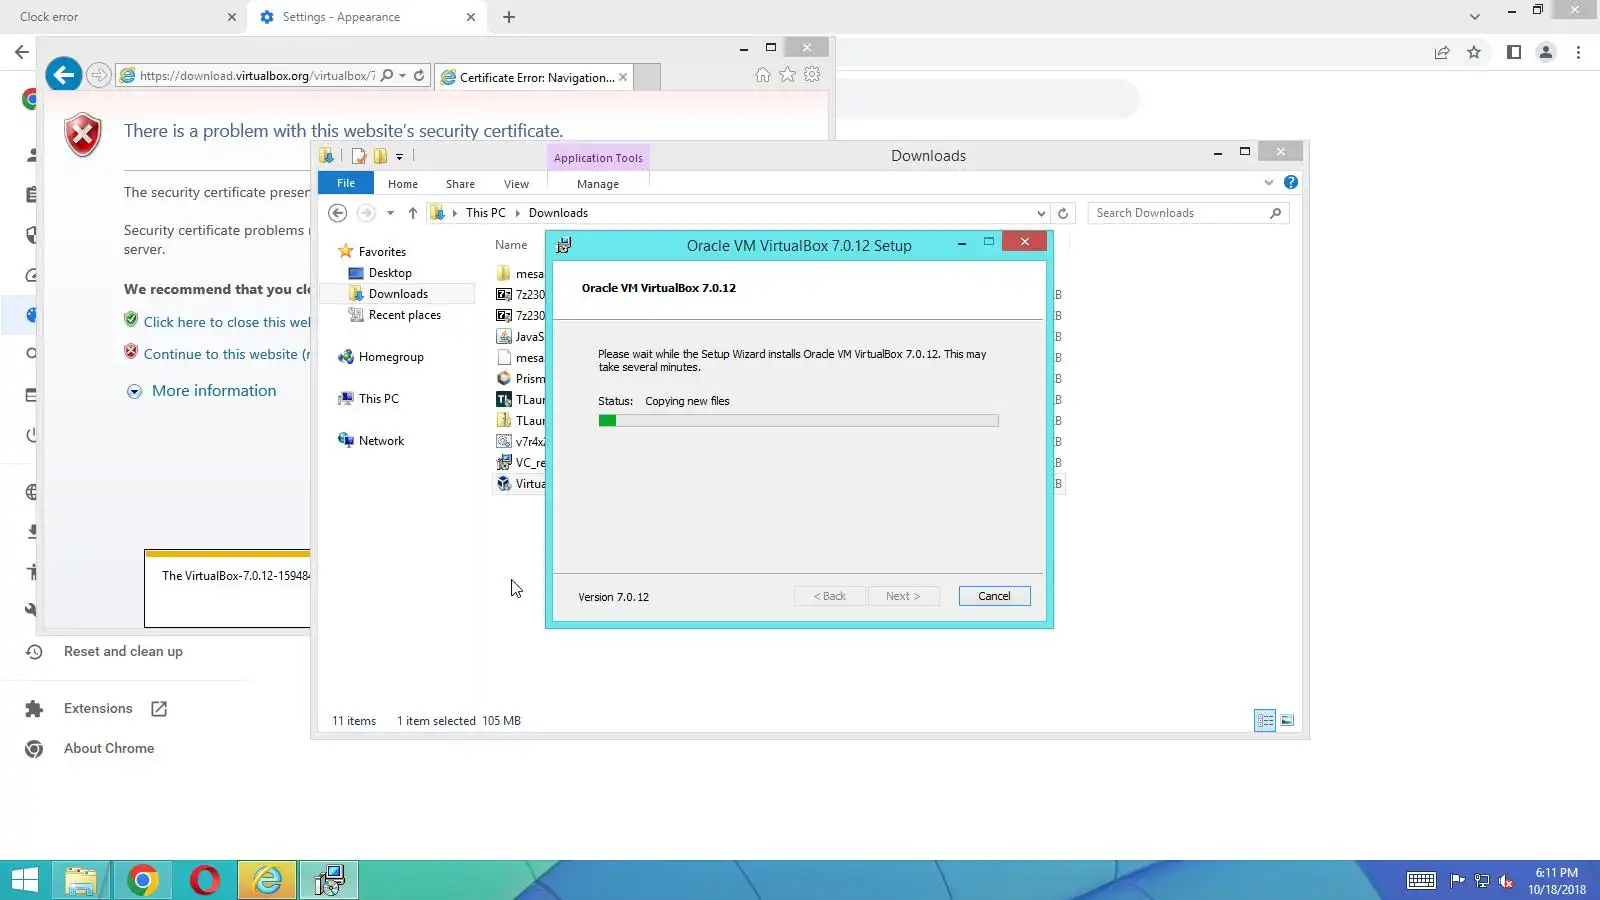
Task: Refresh the page in Internet Explorer
Action: click(419, 76)
